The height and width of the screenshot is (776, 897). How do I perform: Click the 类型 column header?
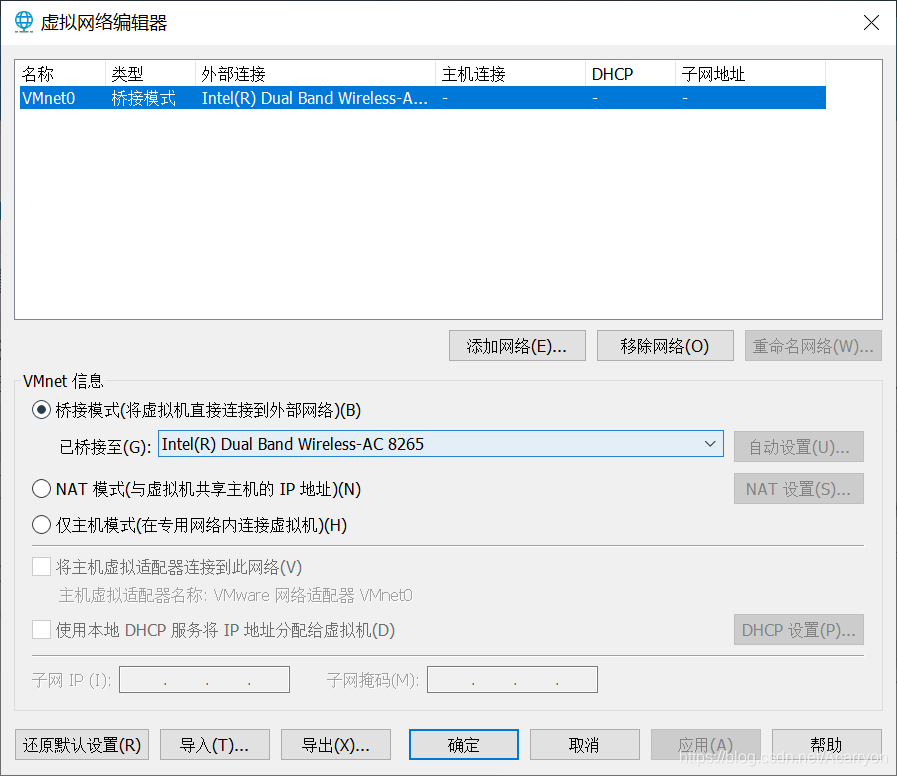click(150, 74)
